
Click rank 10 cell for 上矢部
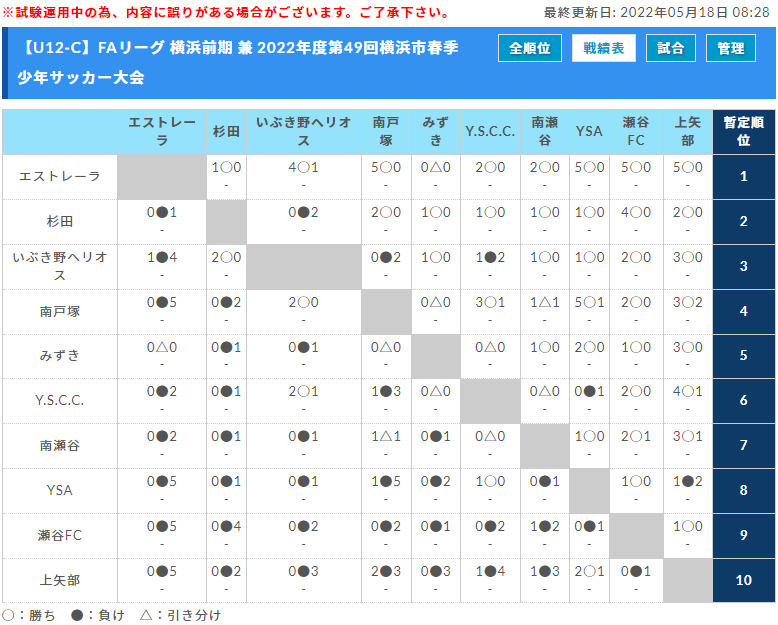[x=744, y=580]
